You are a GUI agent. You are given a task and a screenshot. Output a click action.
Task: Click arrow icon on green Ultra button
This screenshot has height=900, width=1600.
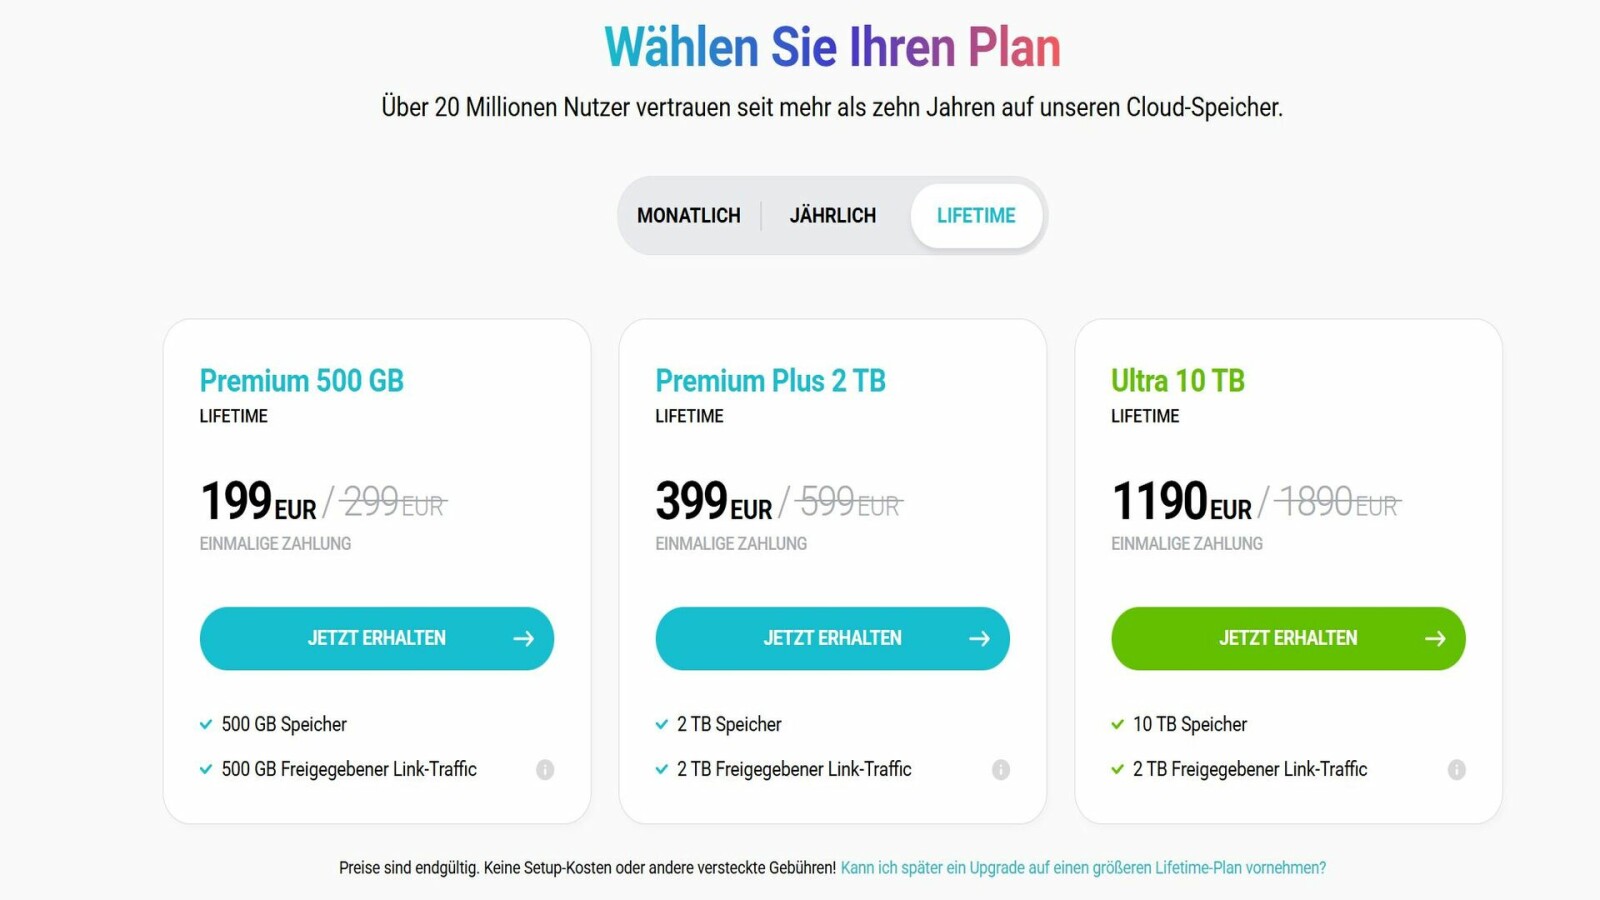1436,638
